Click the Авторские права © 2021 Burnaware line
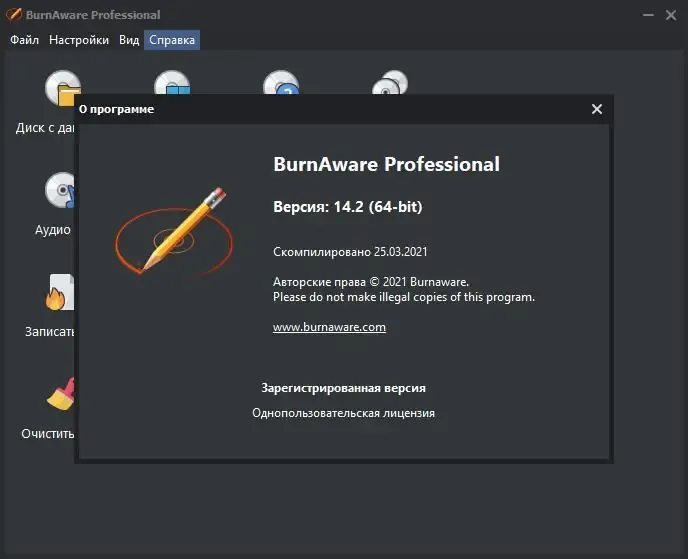This screenshot has height=559, width=688. pyautogui.click(x=371, y=282)
